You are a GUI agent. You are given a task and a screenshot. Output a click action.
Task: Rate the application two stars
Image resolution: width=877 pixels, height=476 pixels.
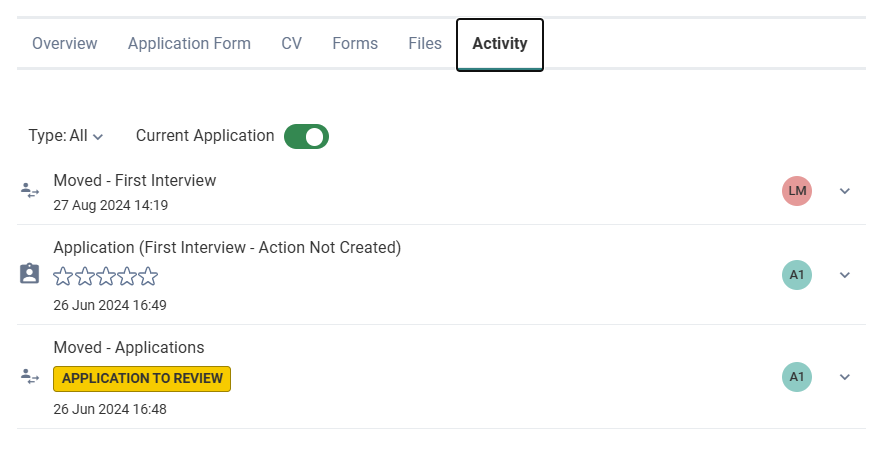click(x=84, y=276)
